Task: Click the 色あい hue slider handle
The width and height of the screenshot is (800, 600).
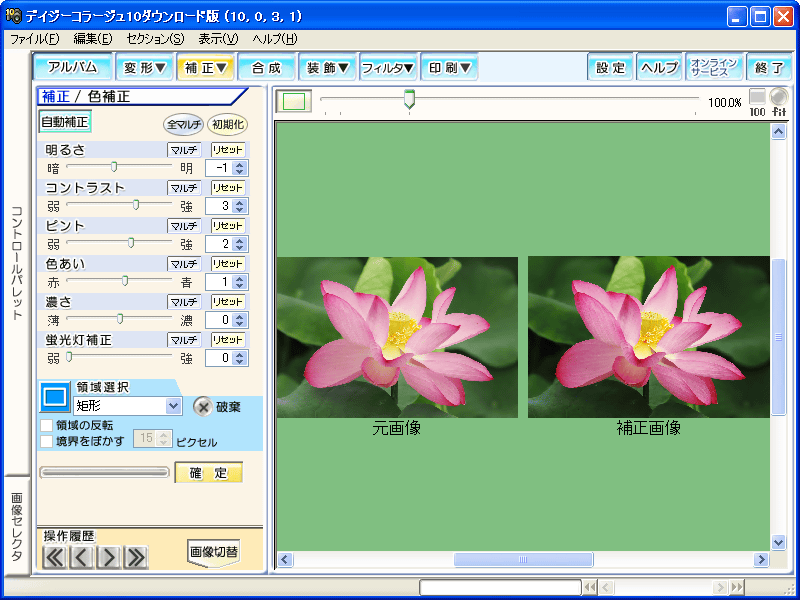Action: (125, 281)
